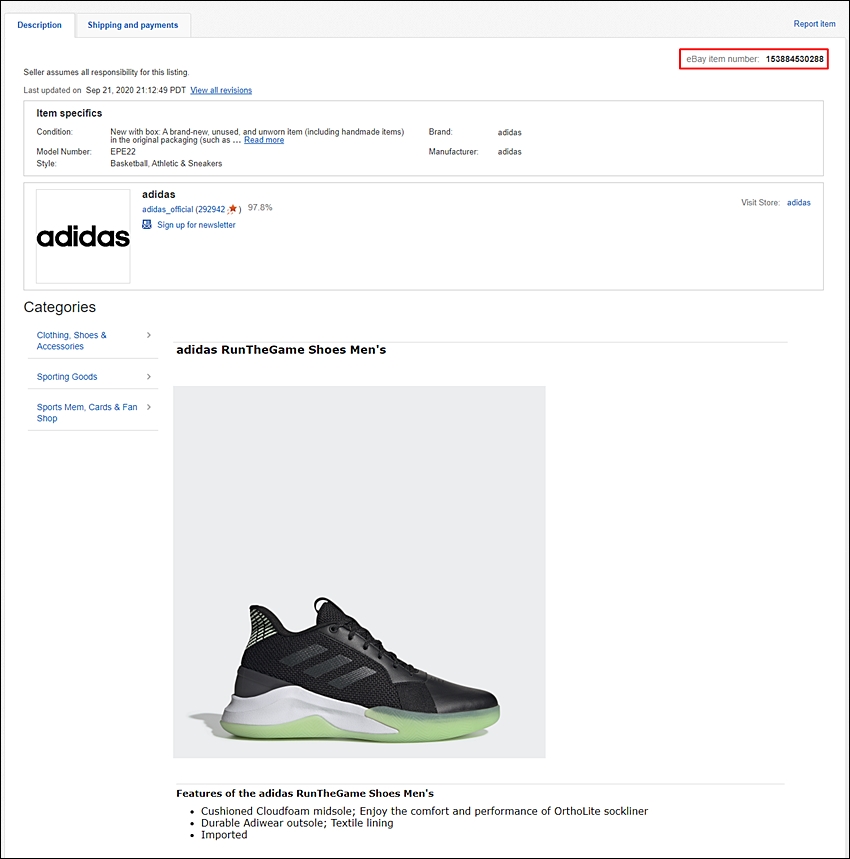Click the seller feedback star icon
850x859 pixels.
(233, 209)
